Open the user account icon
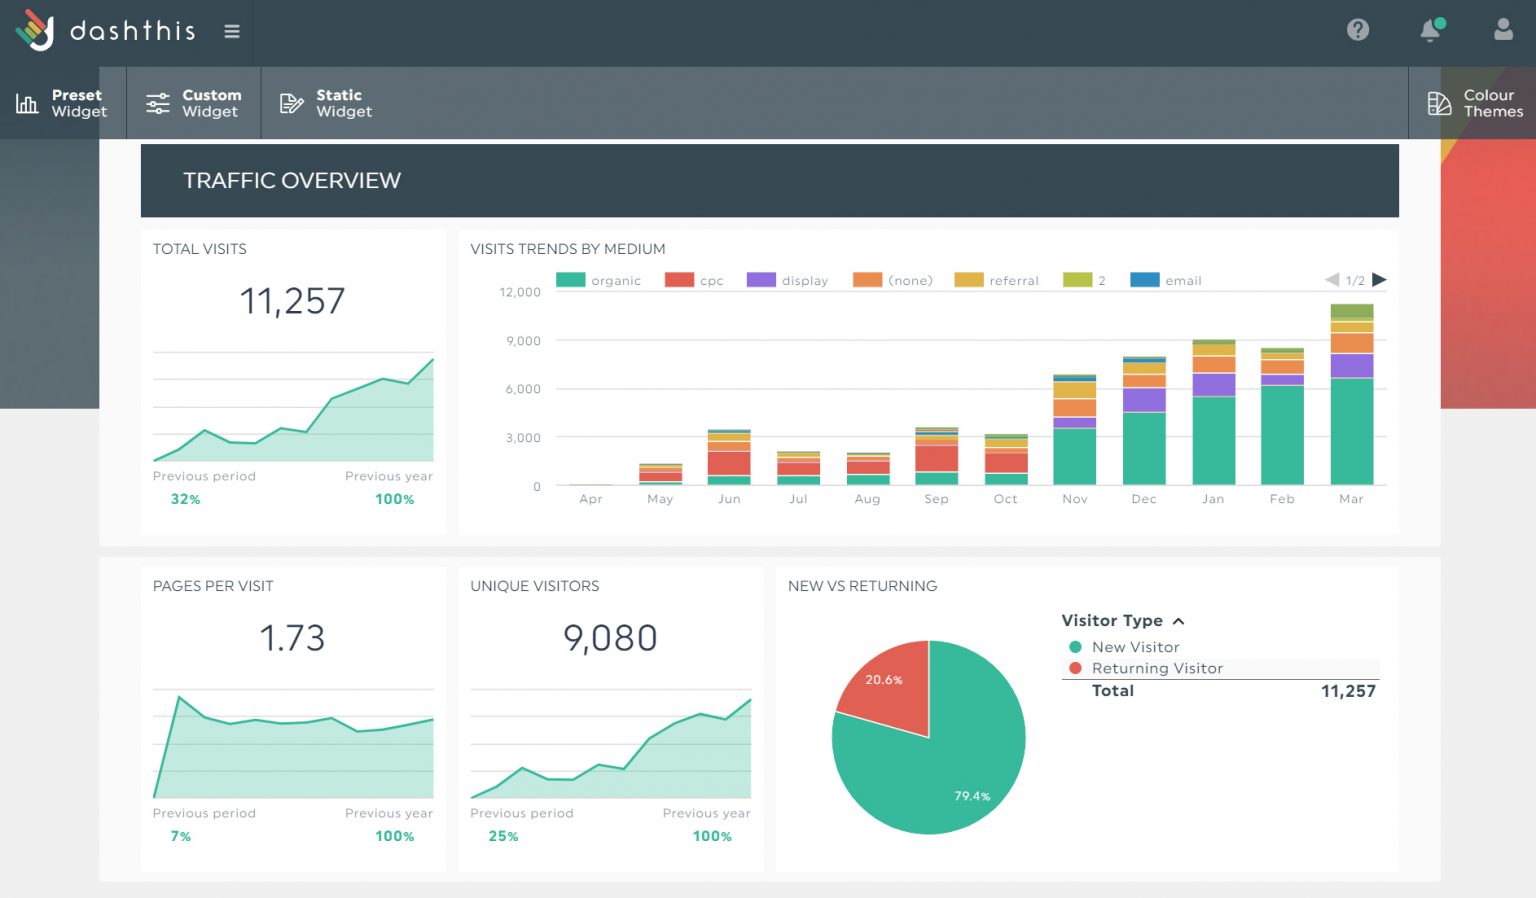Viewport: 1536px width, 898px height. (1502, 31)
